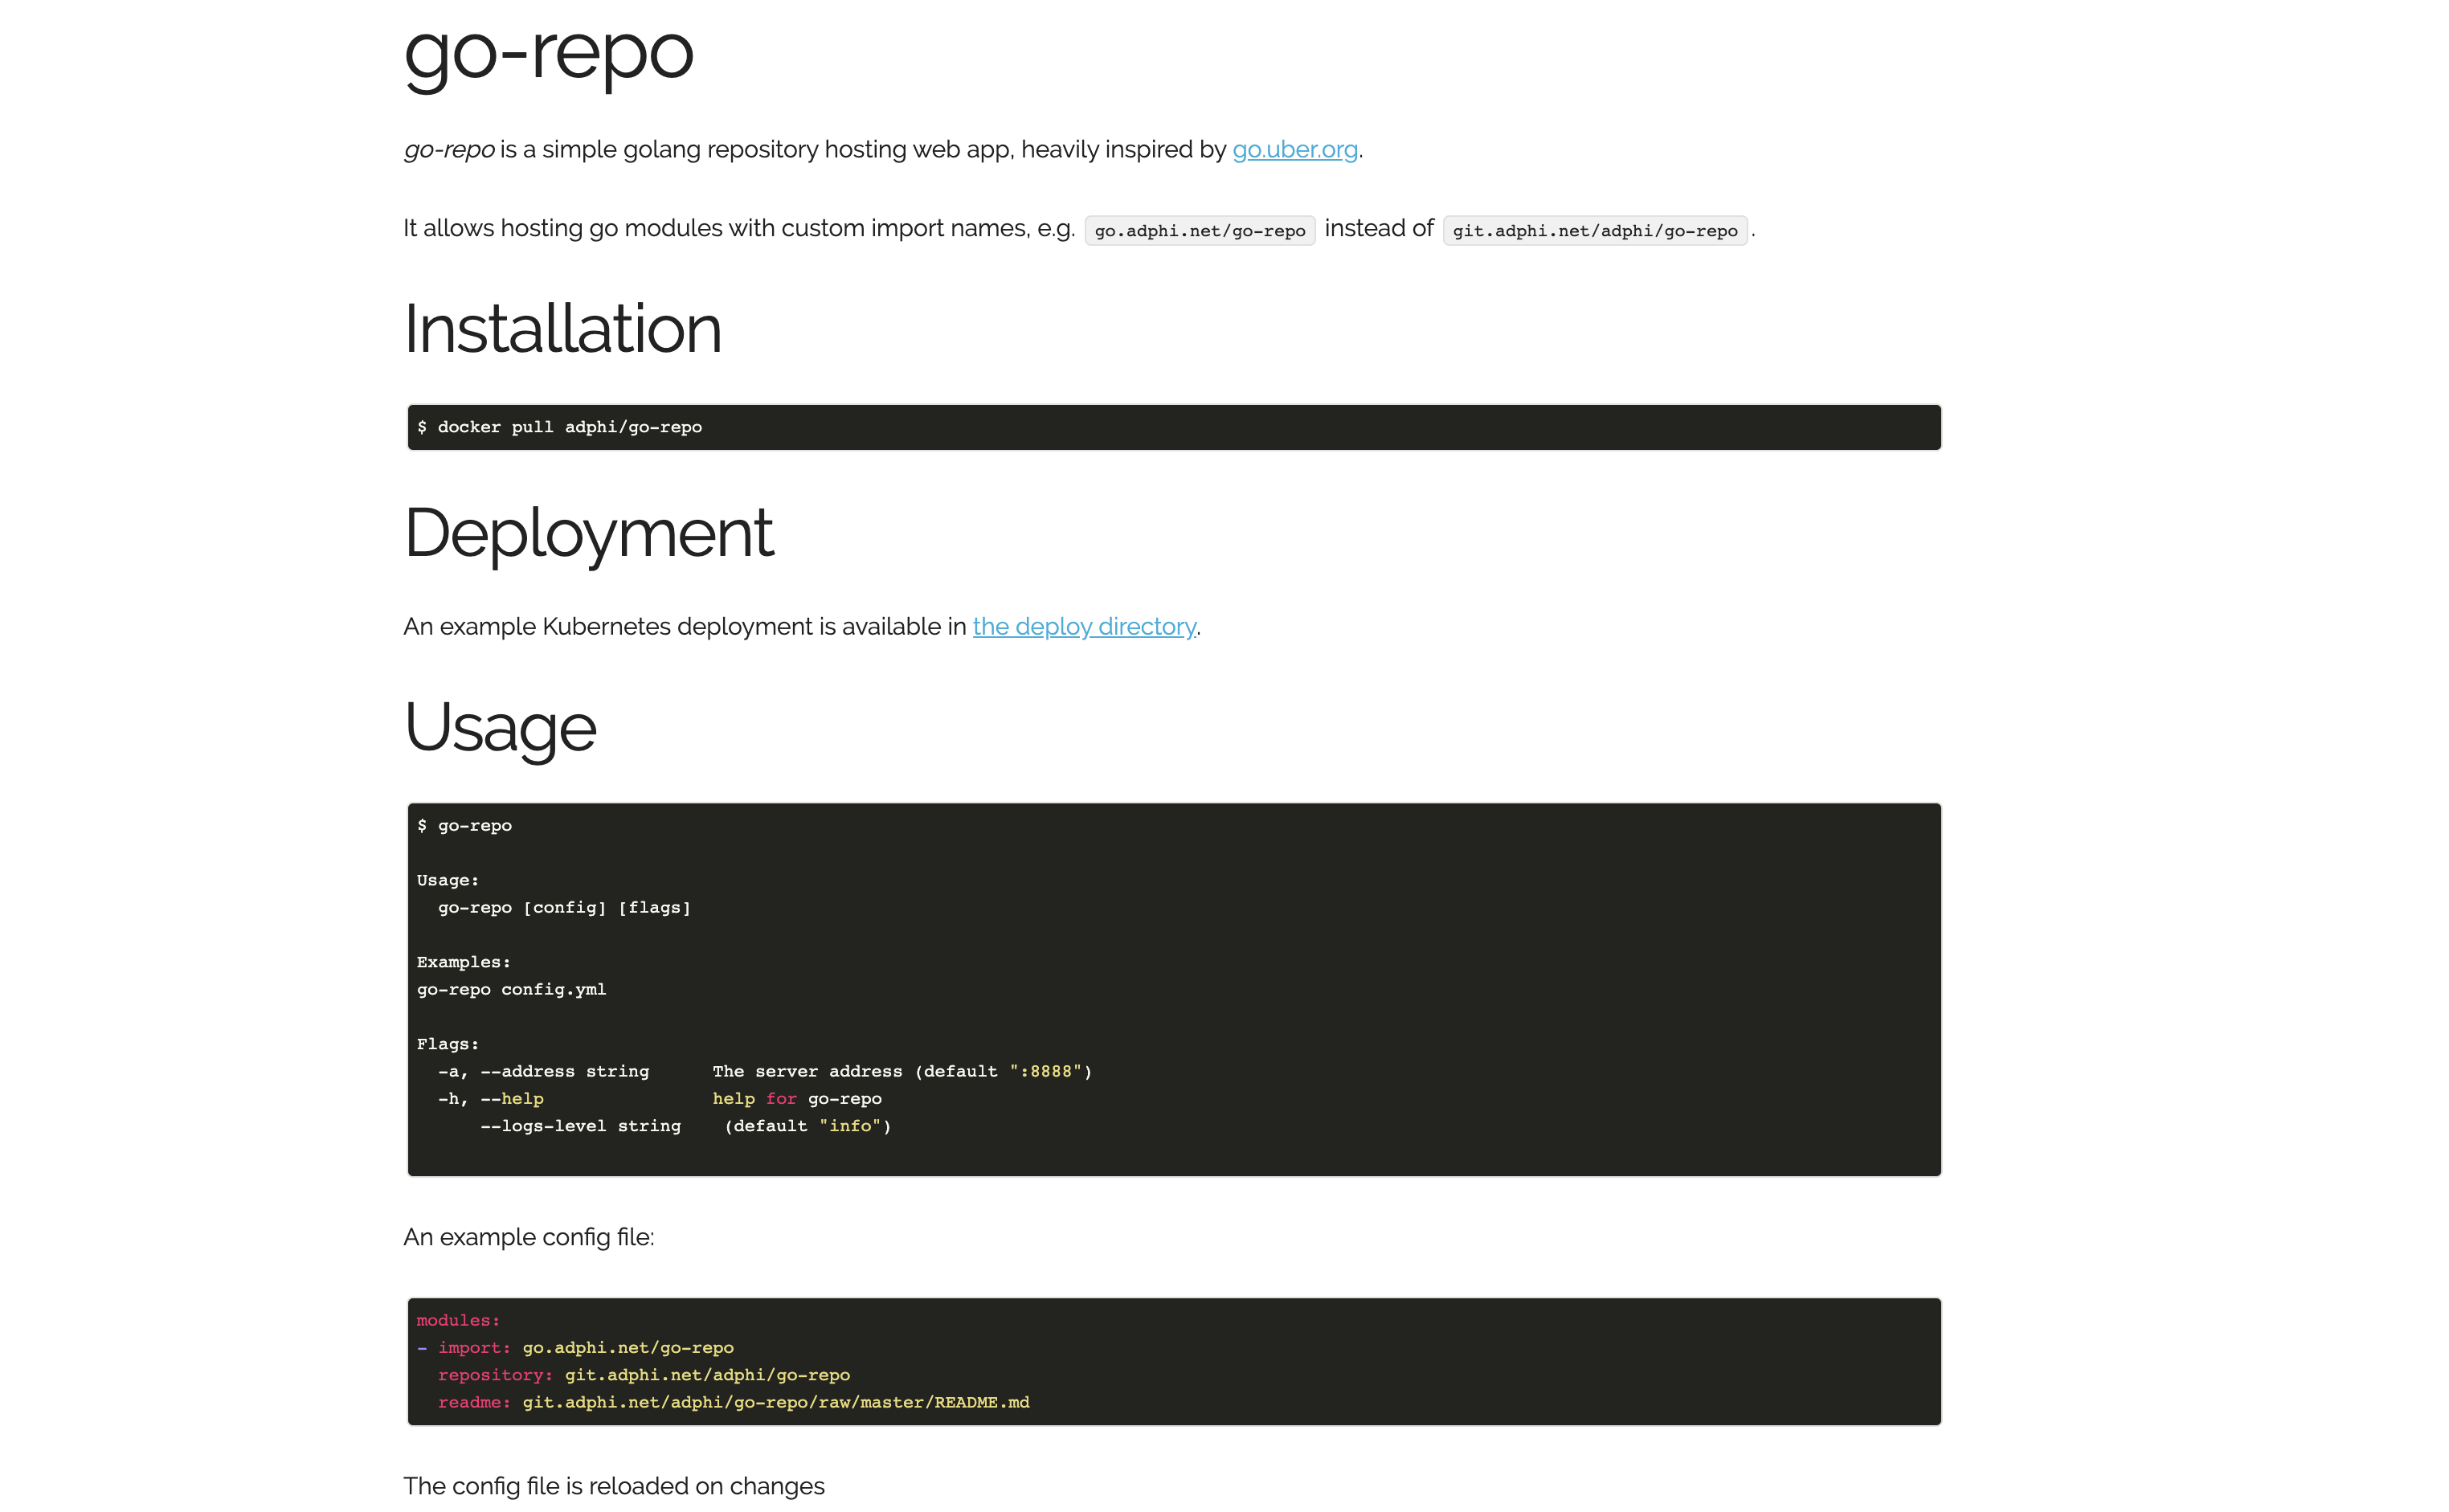Click the inline go.adphi.net/go-repo code snippet
Screen dimensions: 2449x1512
(1200, 231)
